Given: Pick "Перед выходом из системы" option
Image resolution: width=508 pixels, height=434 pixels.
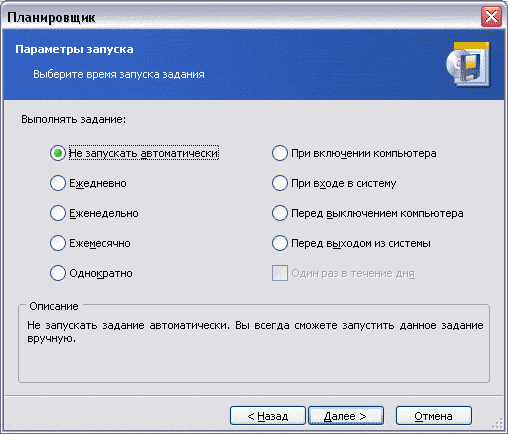Looking at the screenshot, I should coord(280,243).
